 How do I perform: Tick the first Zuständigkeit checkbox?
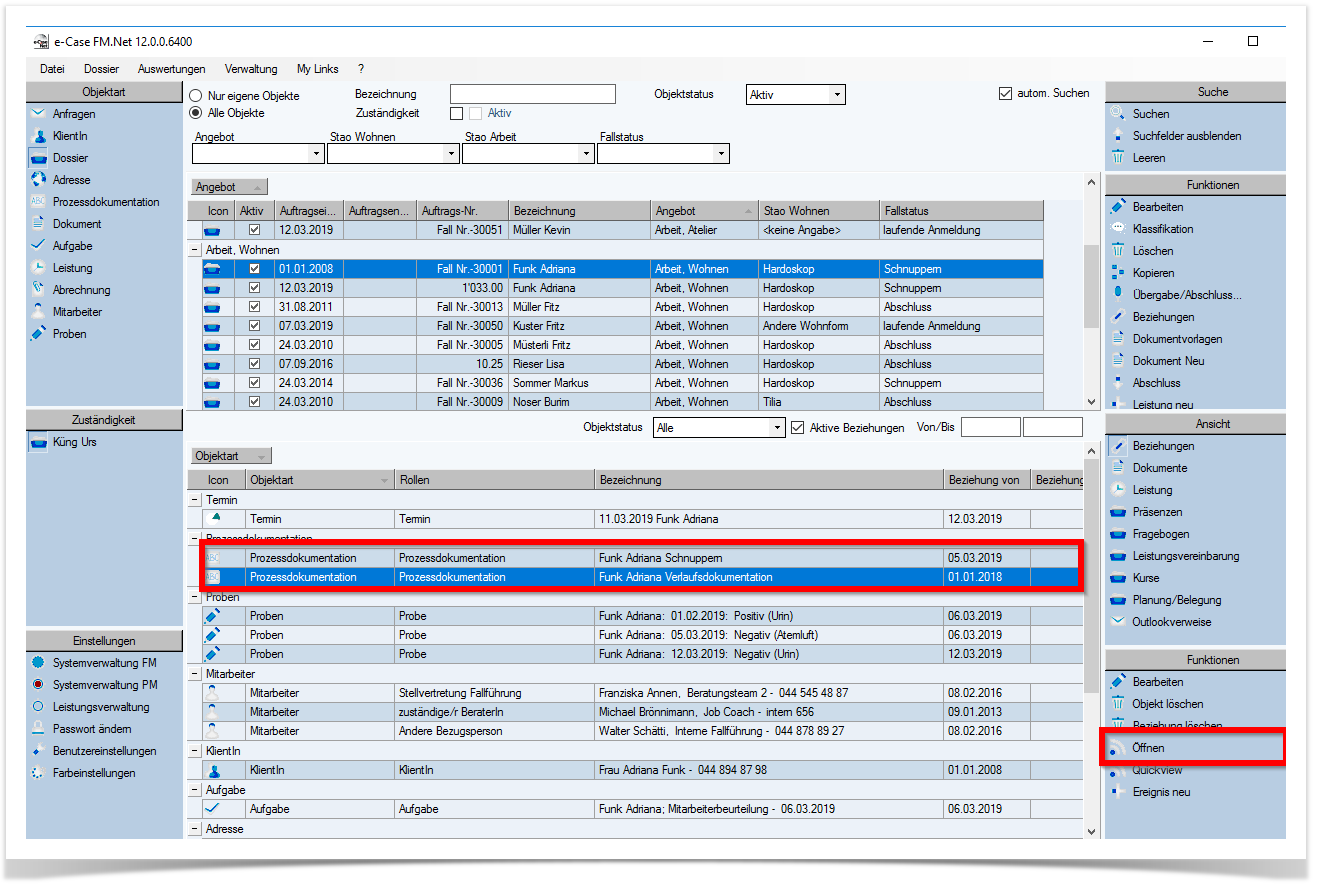457,113
